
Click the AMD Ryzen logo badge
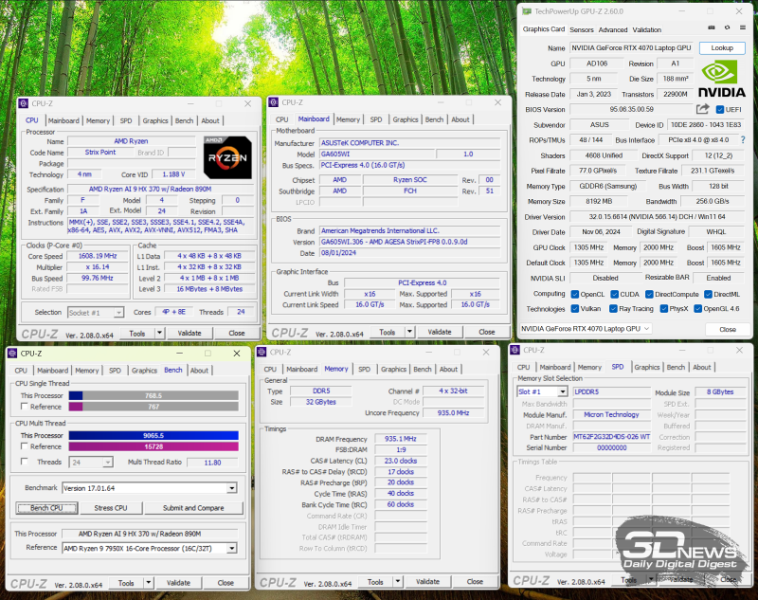coord(227,157)
